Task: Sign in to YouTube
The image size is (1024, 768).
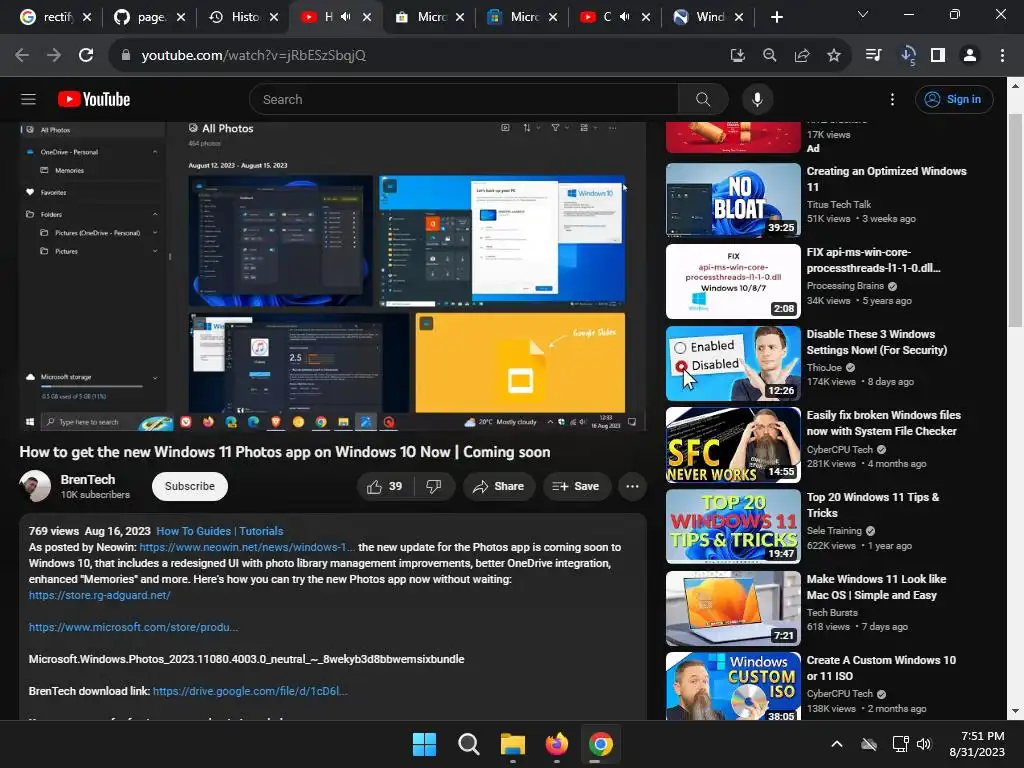Action: point(953,99)
